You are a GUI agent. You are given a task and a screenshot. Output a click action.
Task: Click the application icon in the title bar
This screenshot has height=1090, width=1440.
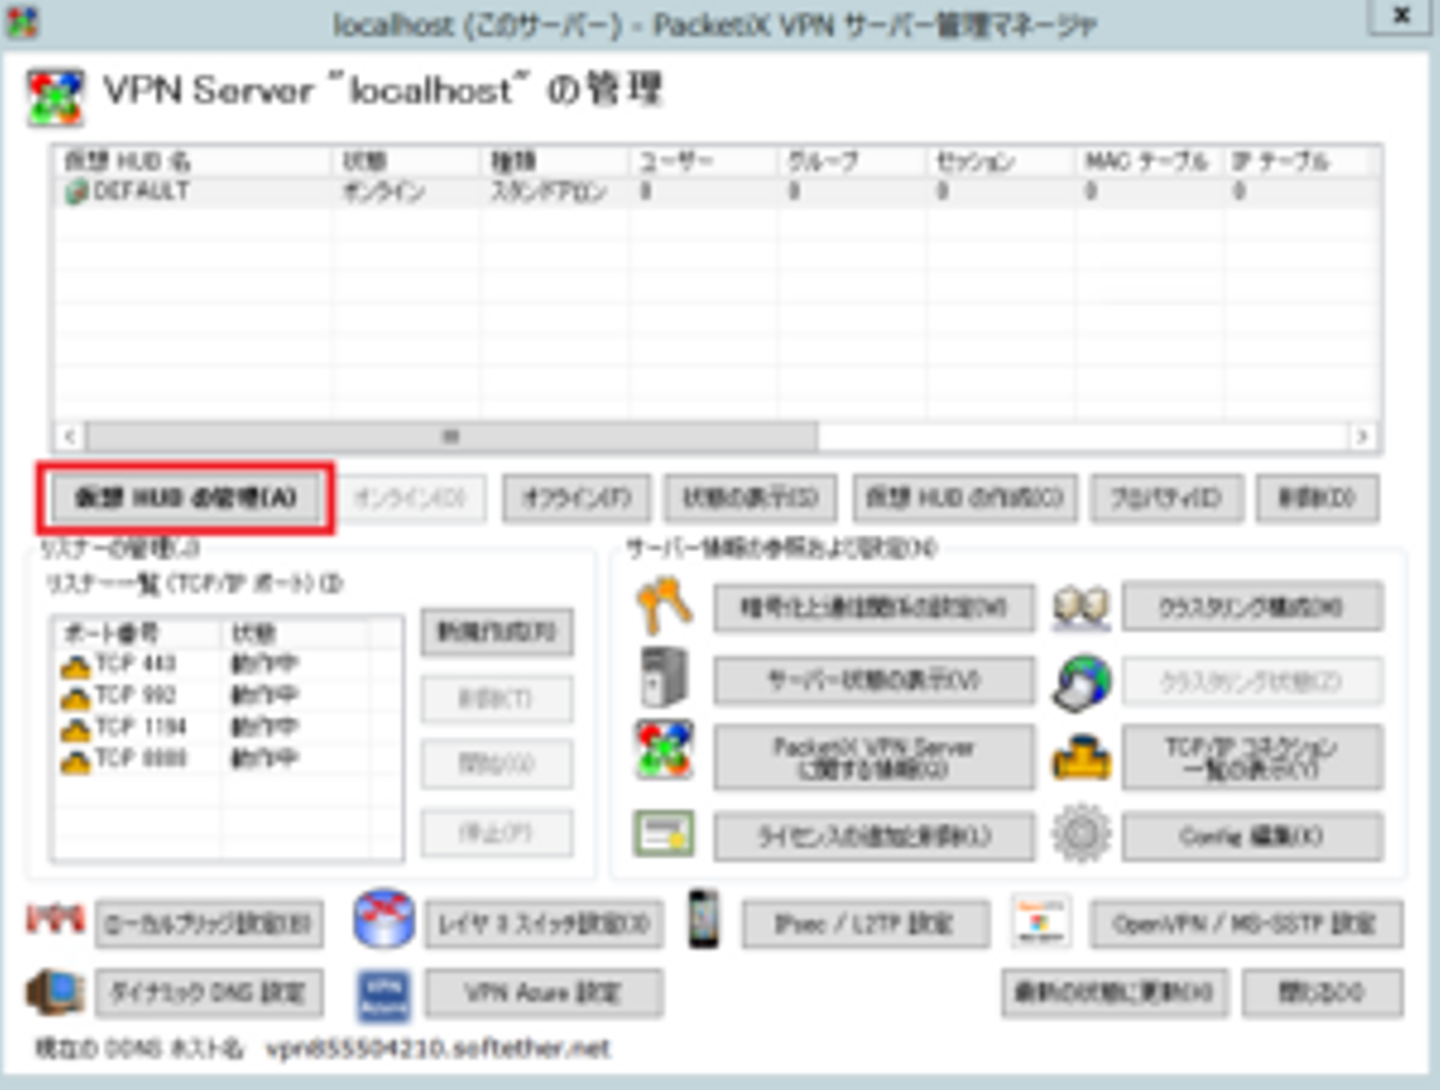point(21,21)
